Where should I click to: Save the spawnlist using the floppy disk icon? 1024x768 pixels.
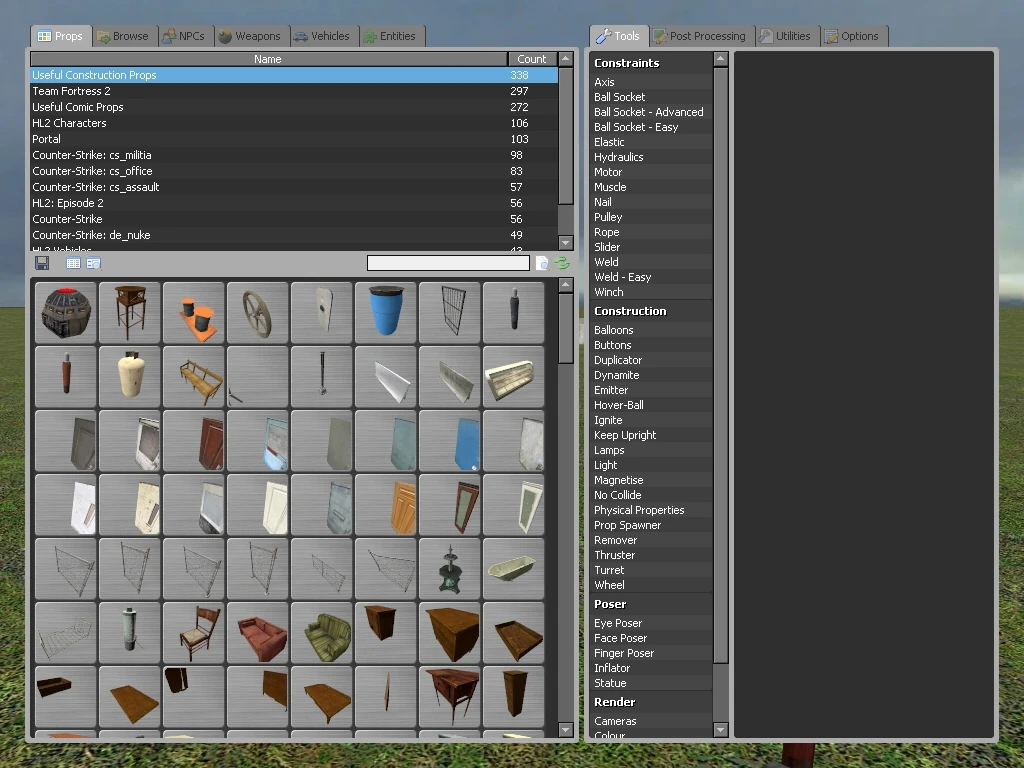[x=41, y=263]
